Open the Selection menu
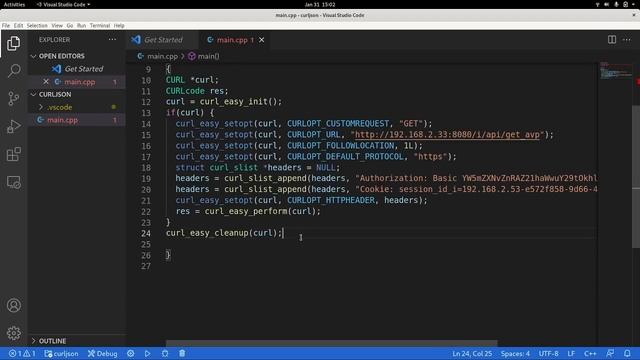This screenshot has width=640, height=360. [x=37, y=25]
